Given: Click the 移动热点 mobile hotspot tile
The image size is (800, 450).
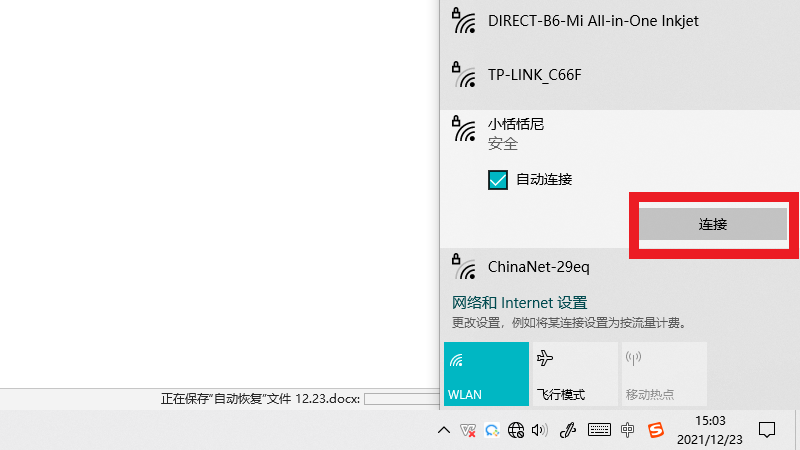Looking at the screenshot, I should [x=663, y=374].
